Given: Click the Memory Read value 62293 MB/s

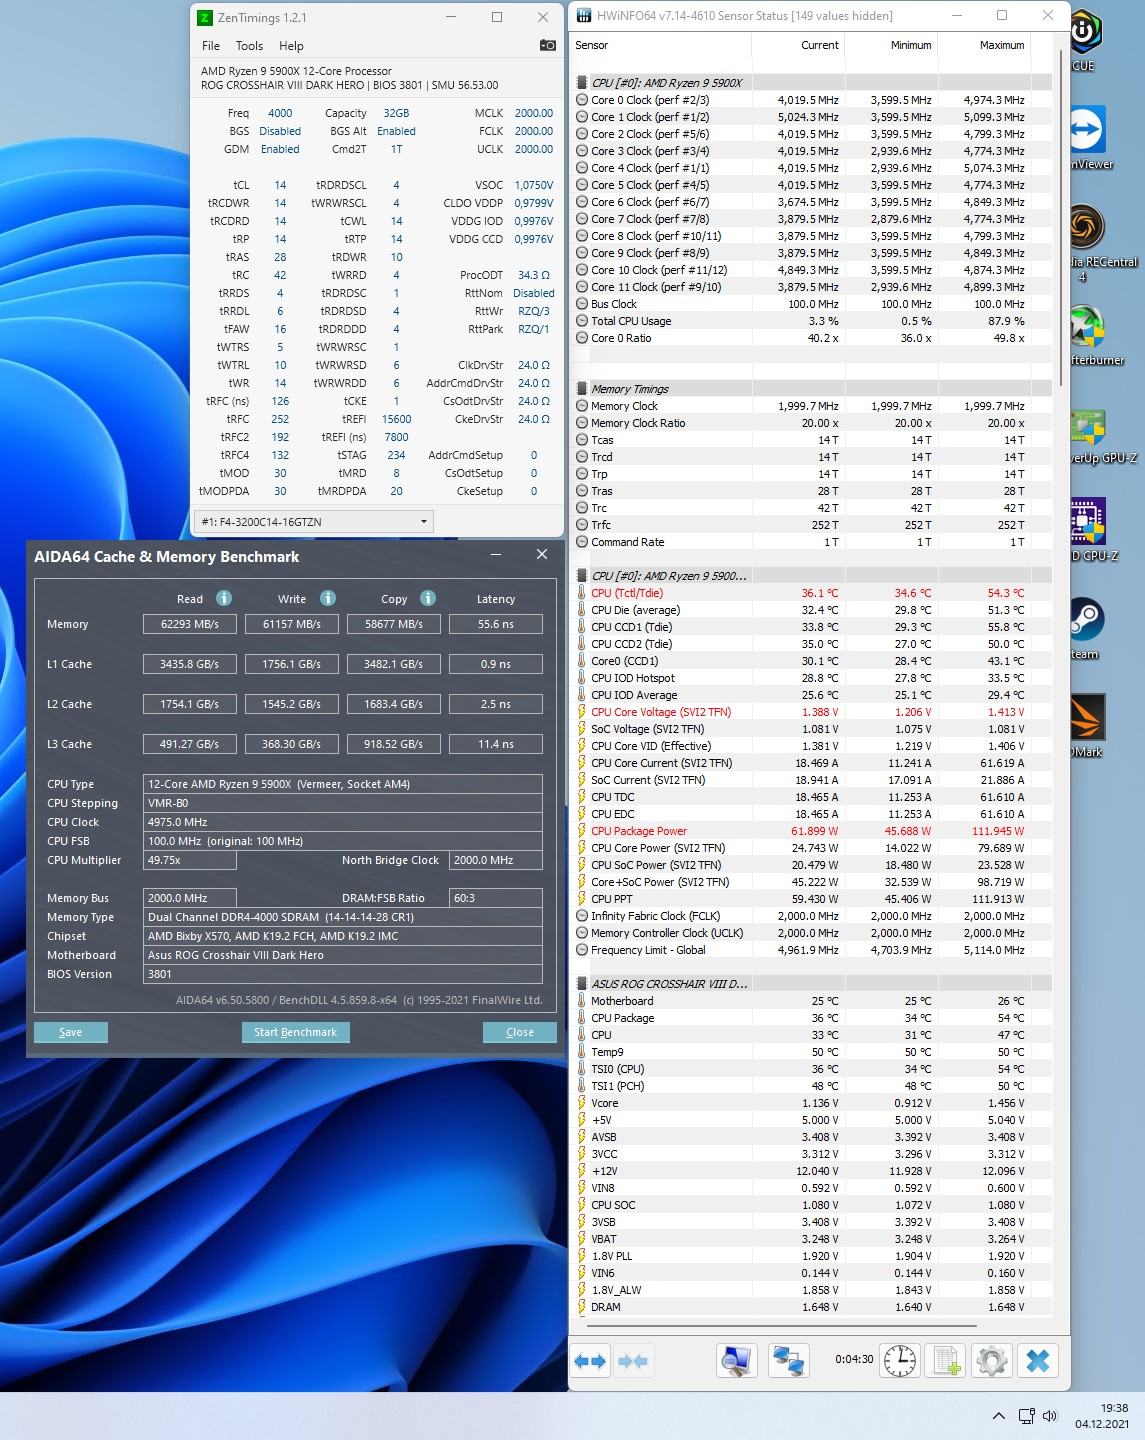Looking at the screenshot, I should [x=189, y=624].
